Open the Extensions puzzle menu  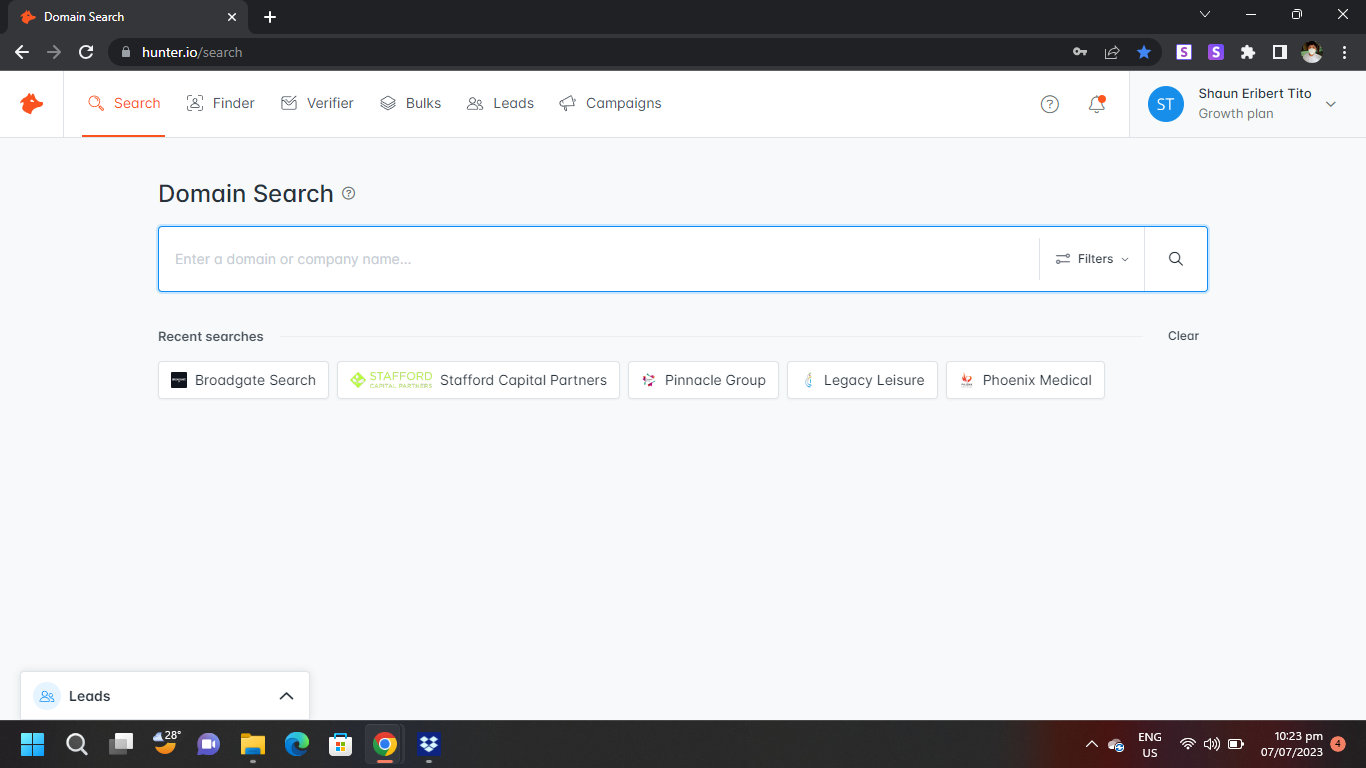click(1248, 52)
